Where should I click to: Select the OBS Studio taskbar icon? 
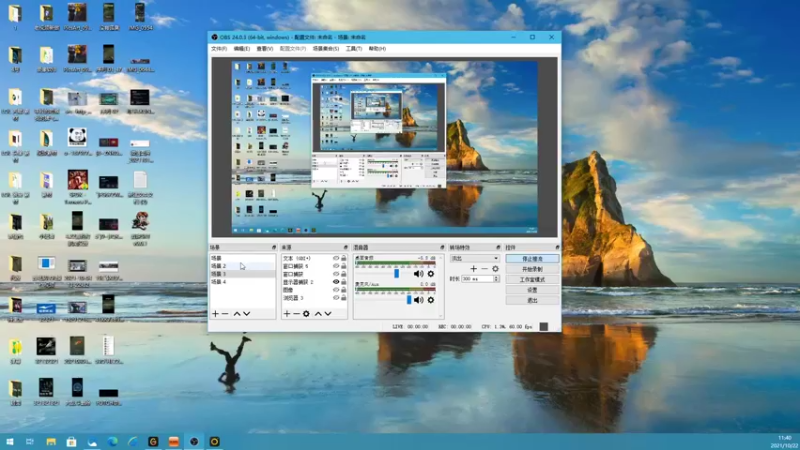194,442
